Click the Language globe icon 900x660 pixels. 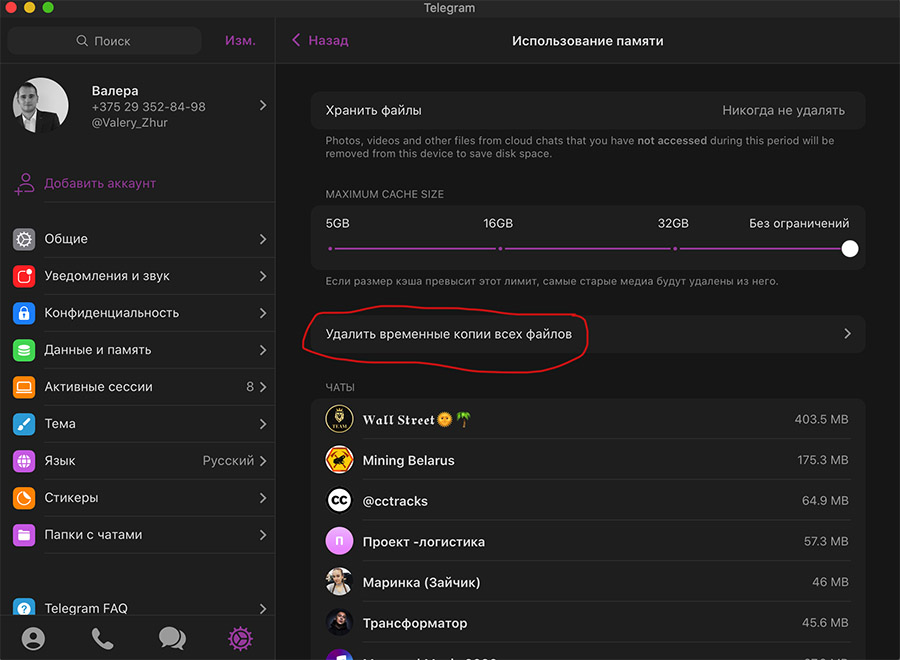24,461
